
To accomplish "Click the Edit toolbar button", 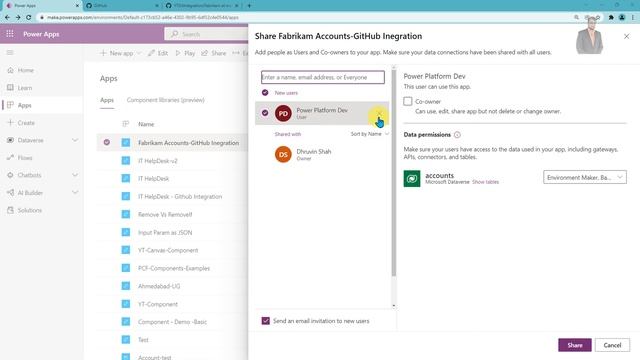I will 158,53.
